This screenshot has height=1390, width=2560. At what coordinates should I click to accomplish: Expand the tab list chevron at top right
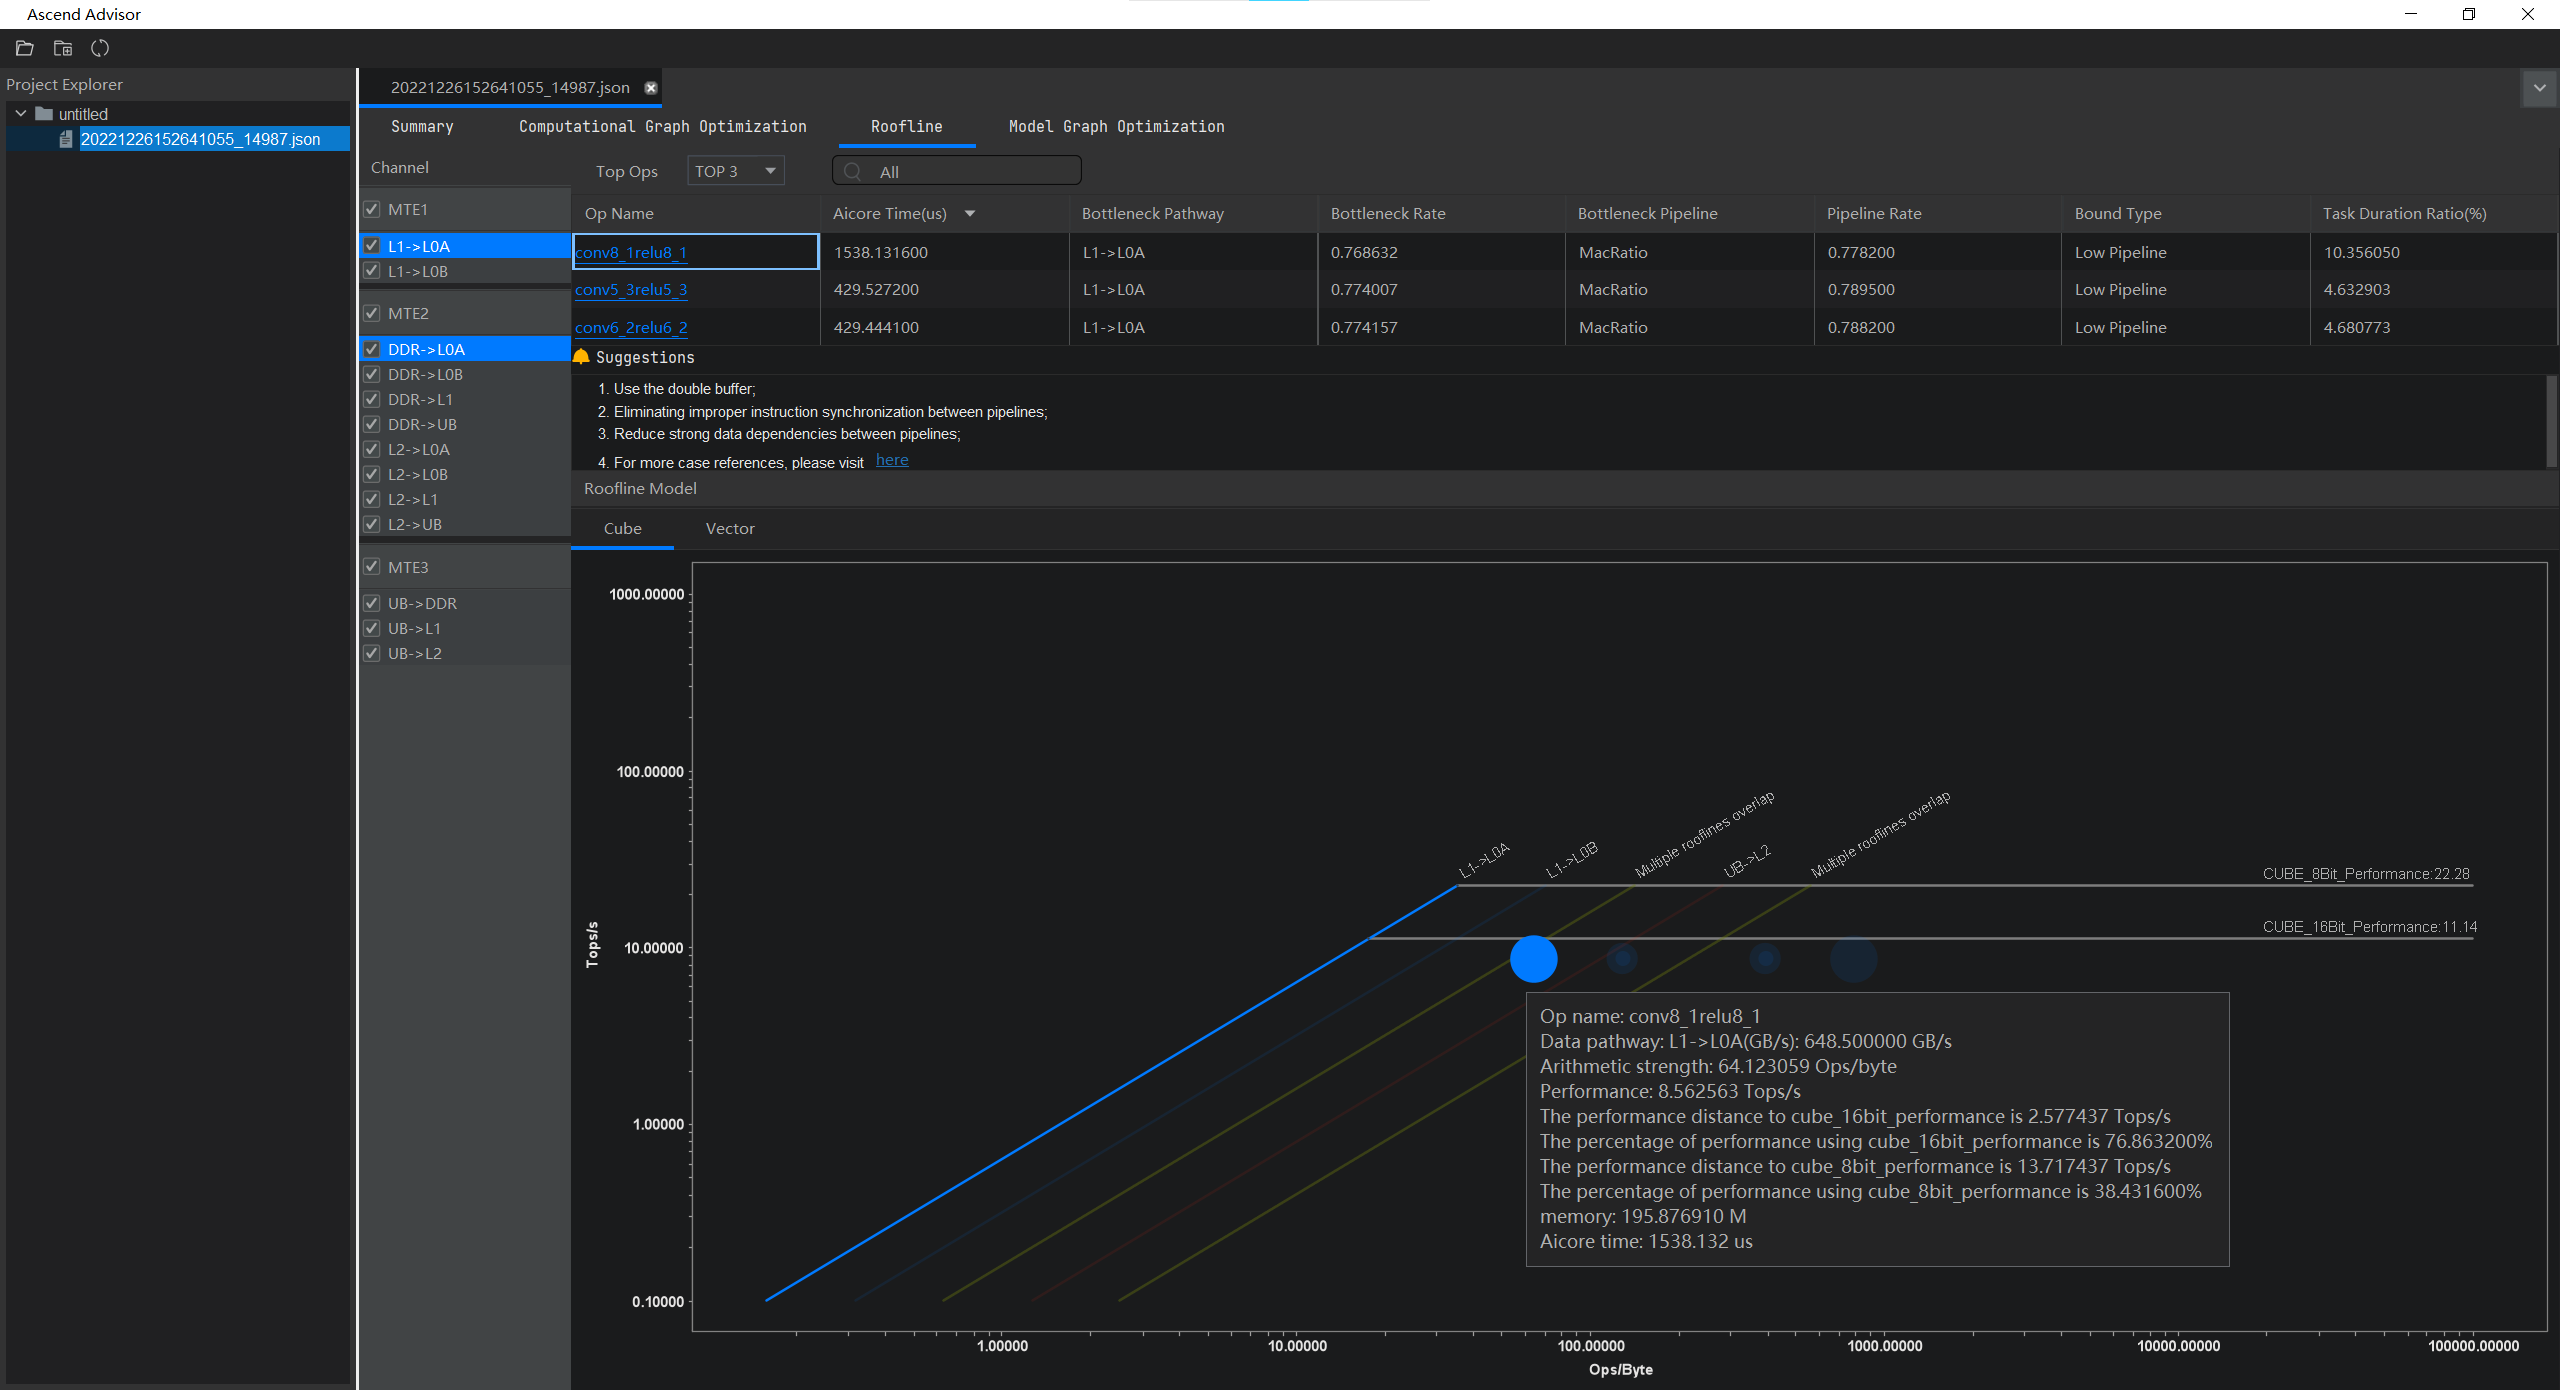click(2539, 88)
